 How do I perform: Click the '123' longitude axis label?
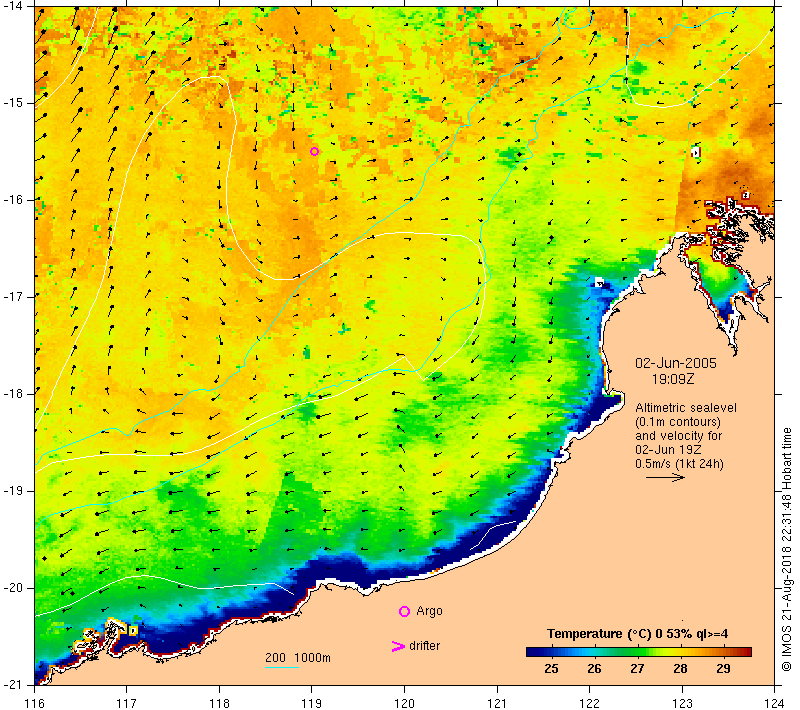click(682, 703)
